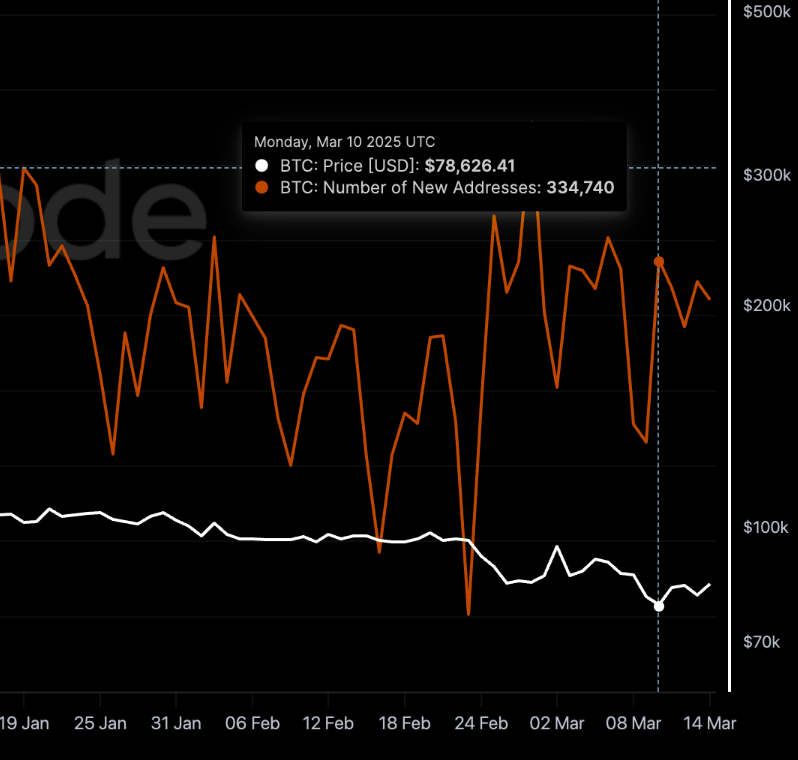Select the 02 Mar date label
The height and width of the screenshot is (760, 798).
click(x=557, y=723)
